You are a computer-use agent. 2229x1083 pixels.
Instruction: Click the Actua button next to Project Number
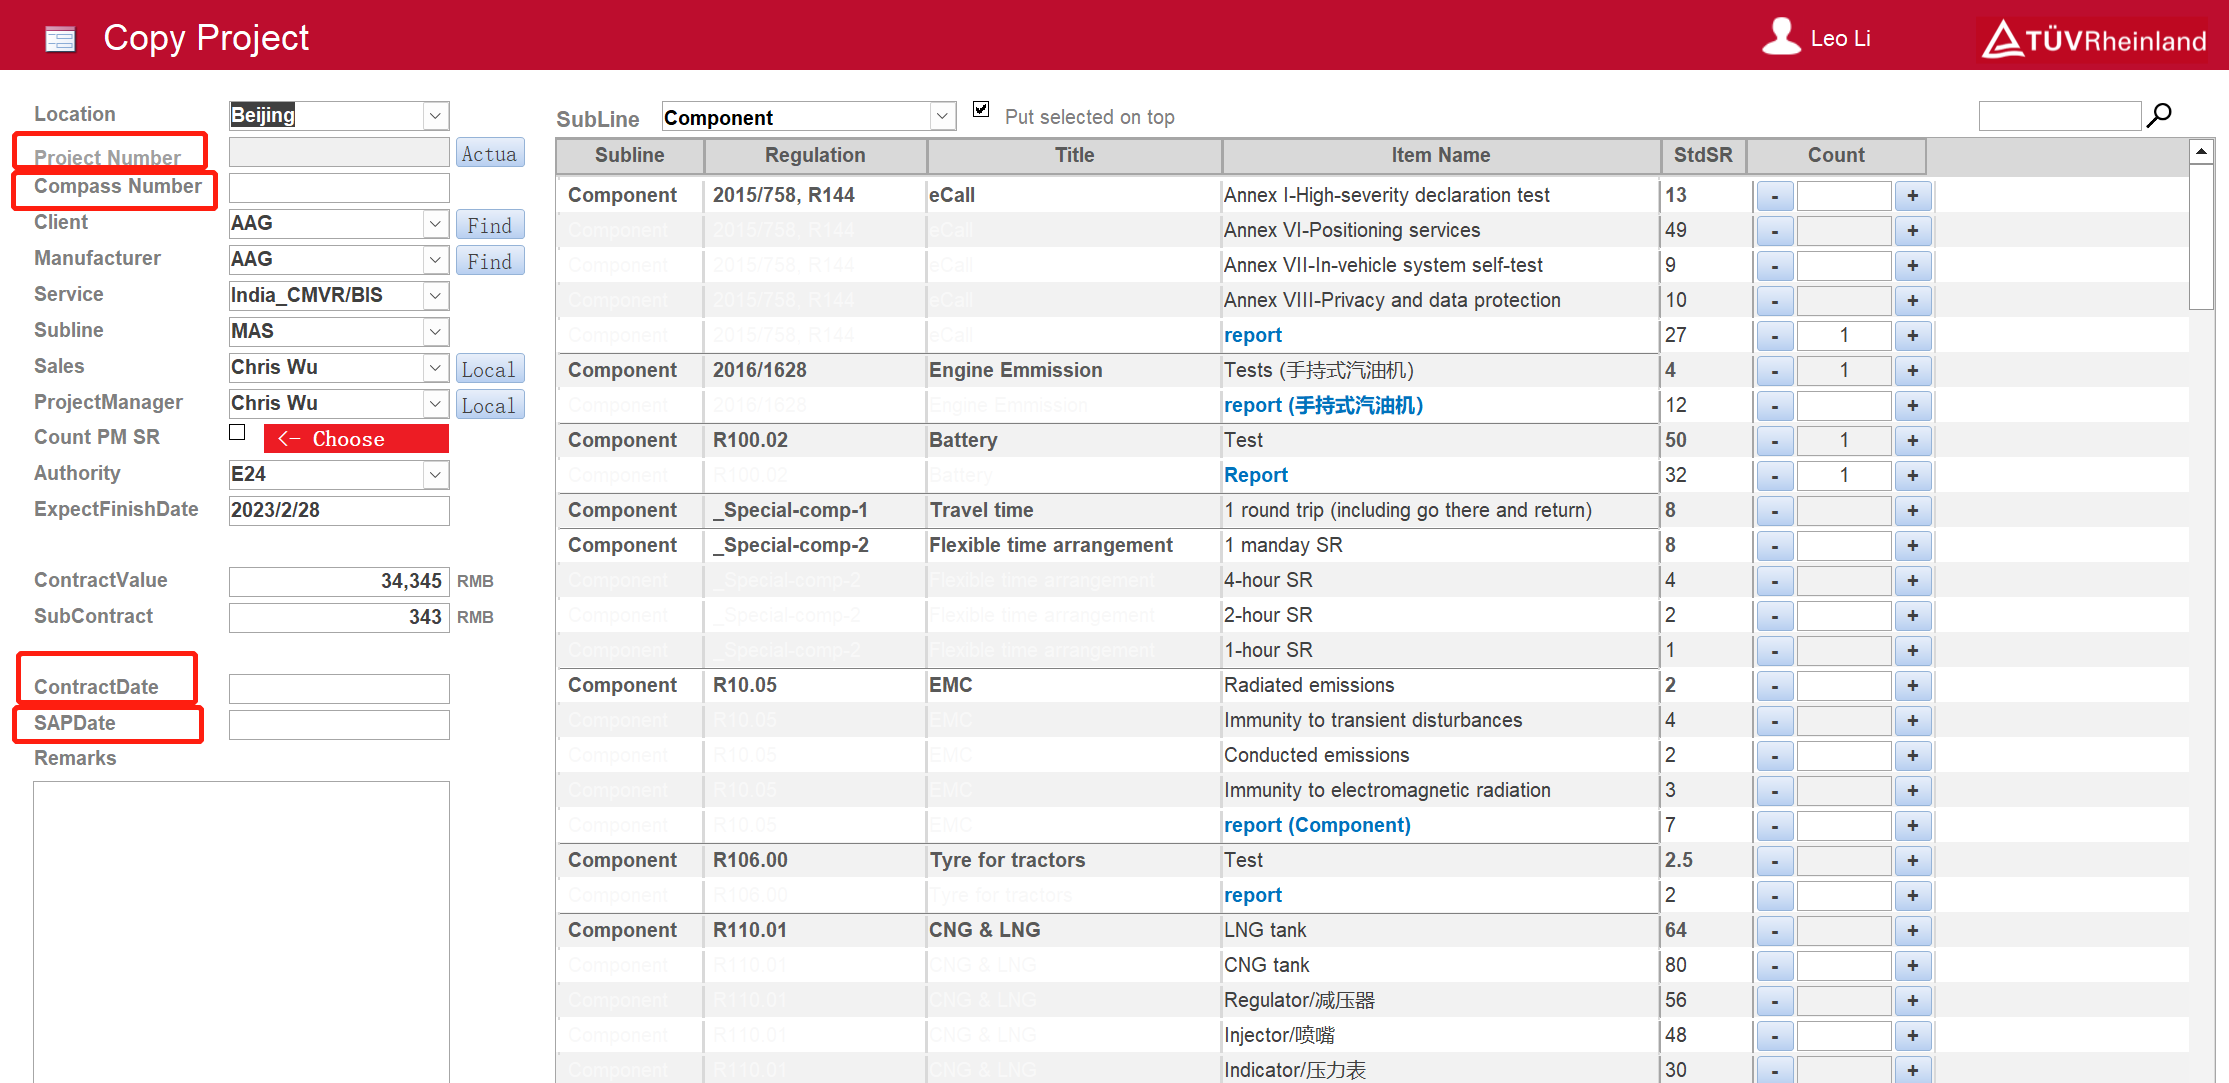pyautogui.click(x=490, y=153)
